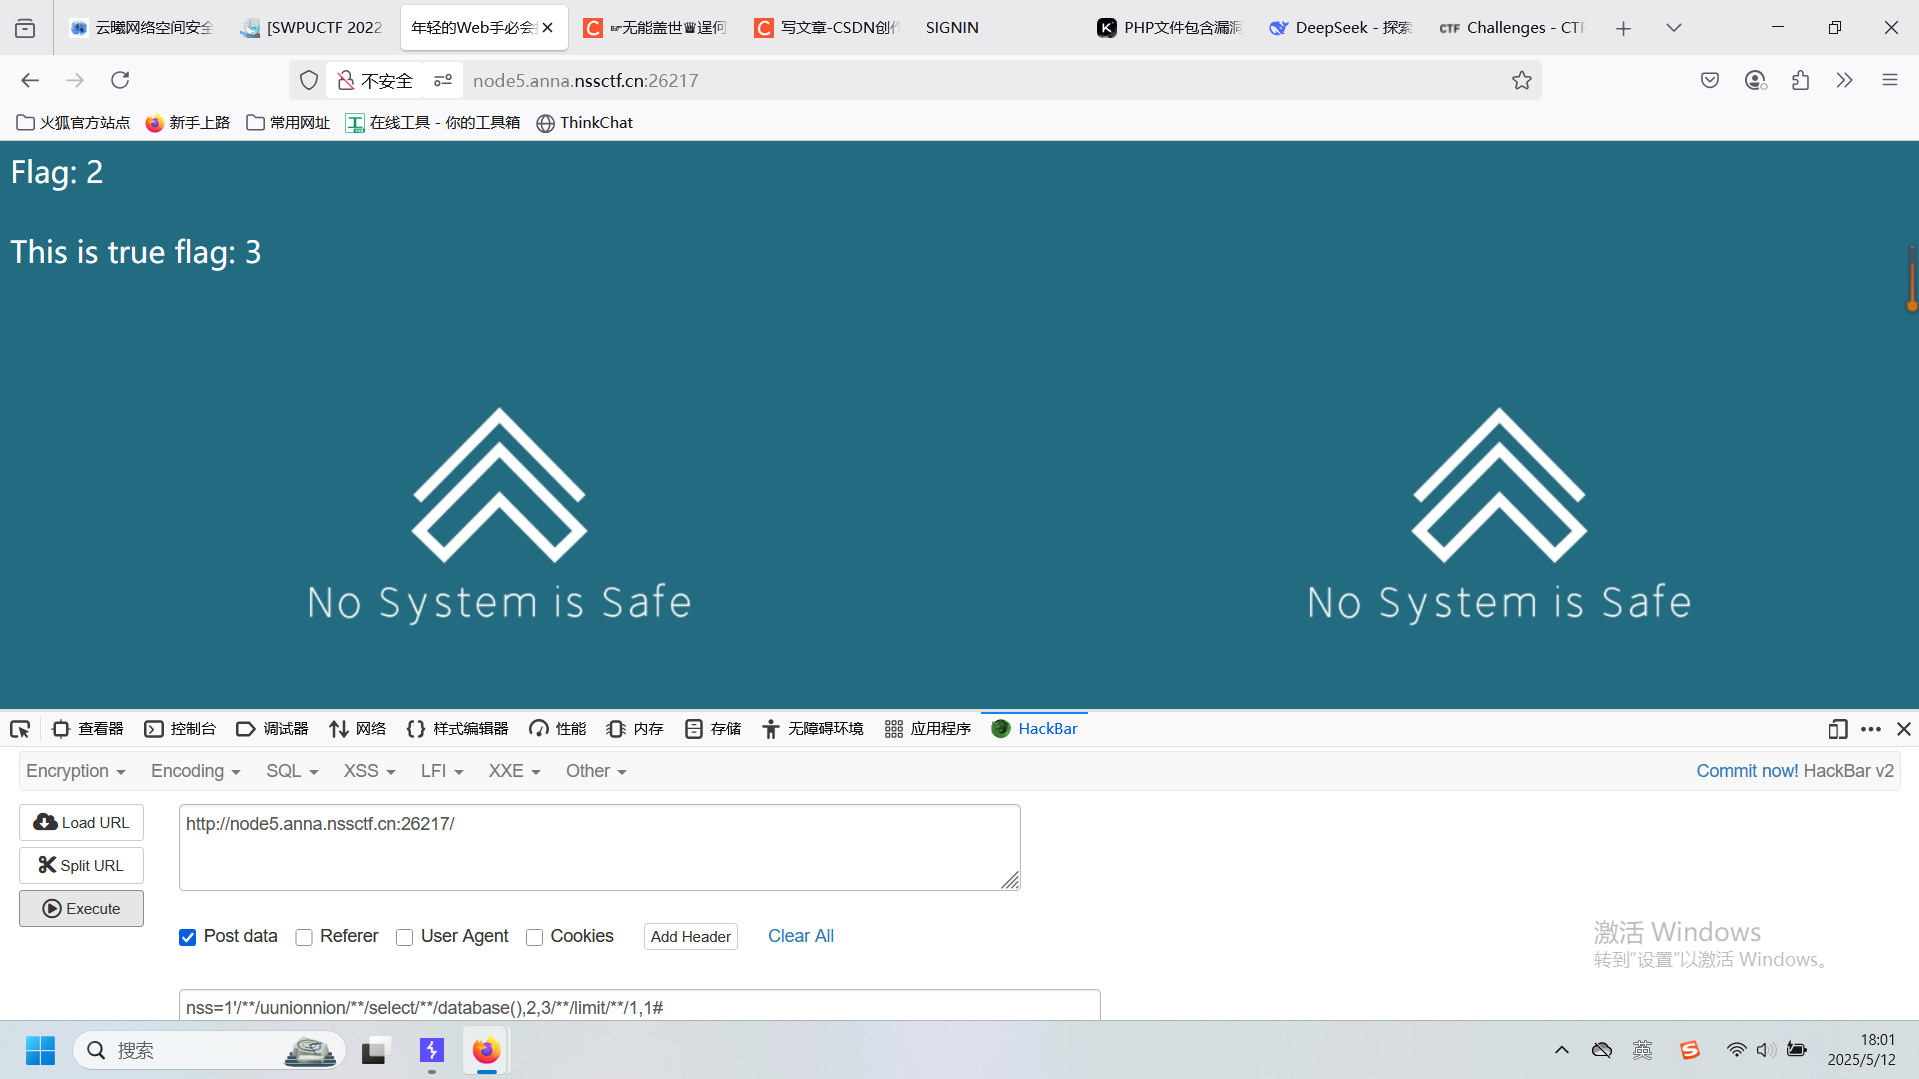Pick an element with the inspector picker
This screenshot has width=1919, height=1079.
[20, 729]
